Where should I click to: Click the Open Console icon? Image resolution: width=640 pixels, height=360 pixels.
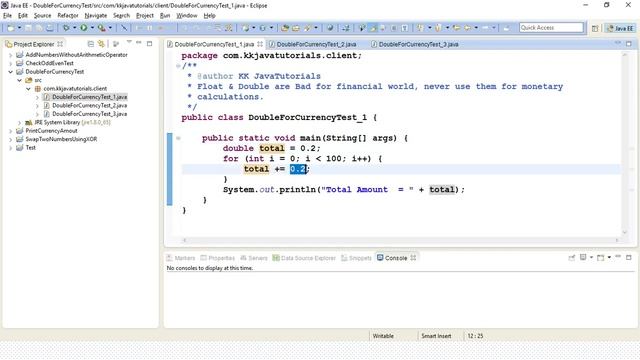600,258
